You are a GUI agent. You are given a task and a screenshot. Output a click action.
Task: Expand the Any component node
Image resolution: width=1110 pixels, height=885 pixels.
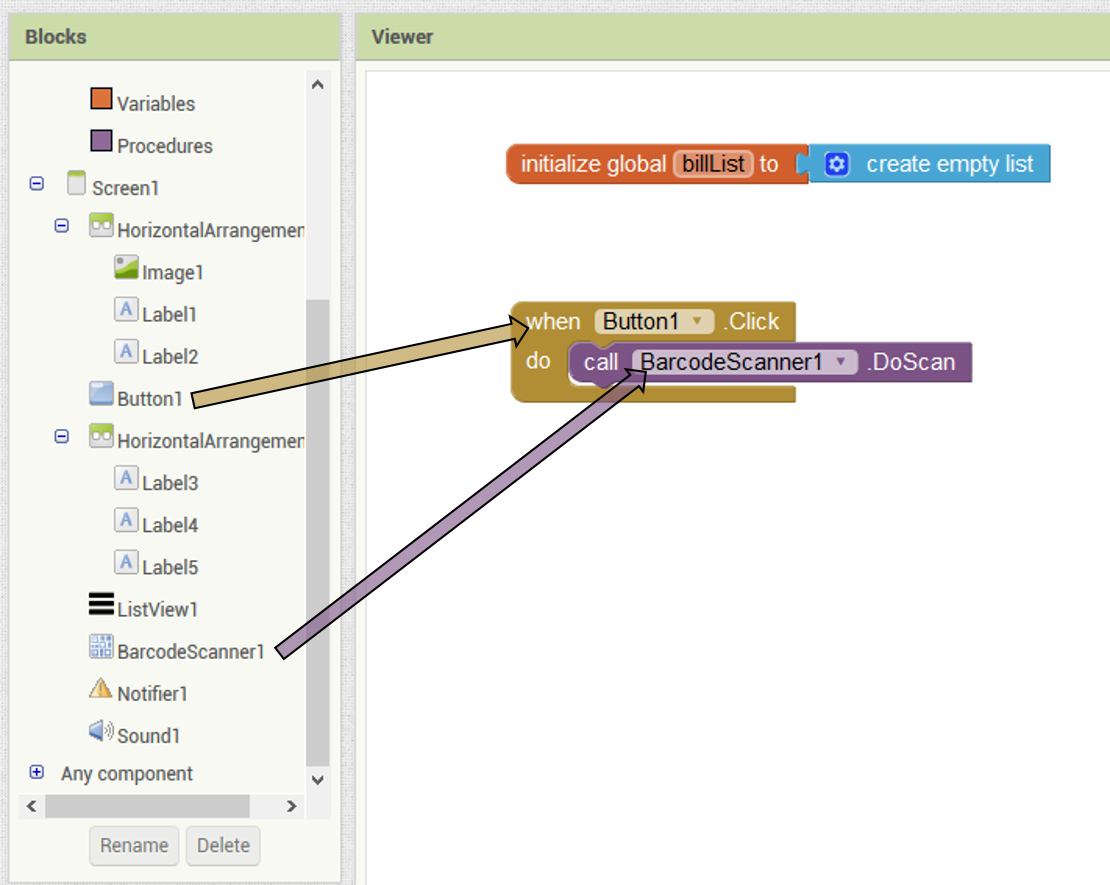click(37, 772)
